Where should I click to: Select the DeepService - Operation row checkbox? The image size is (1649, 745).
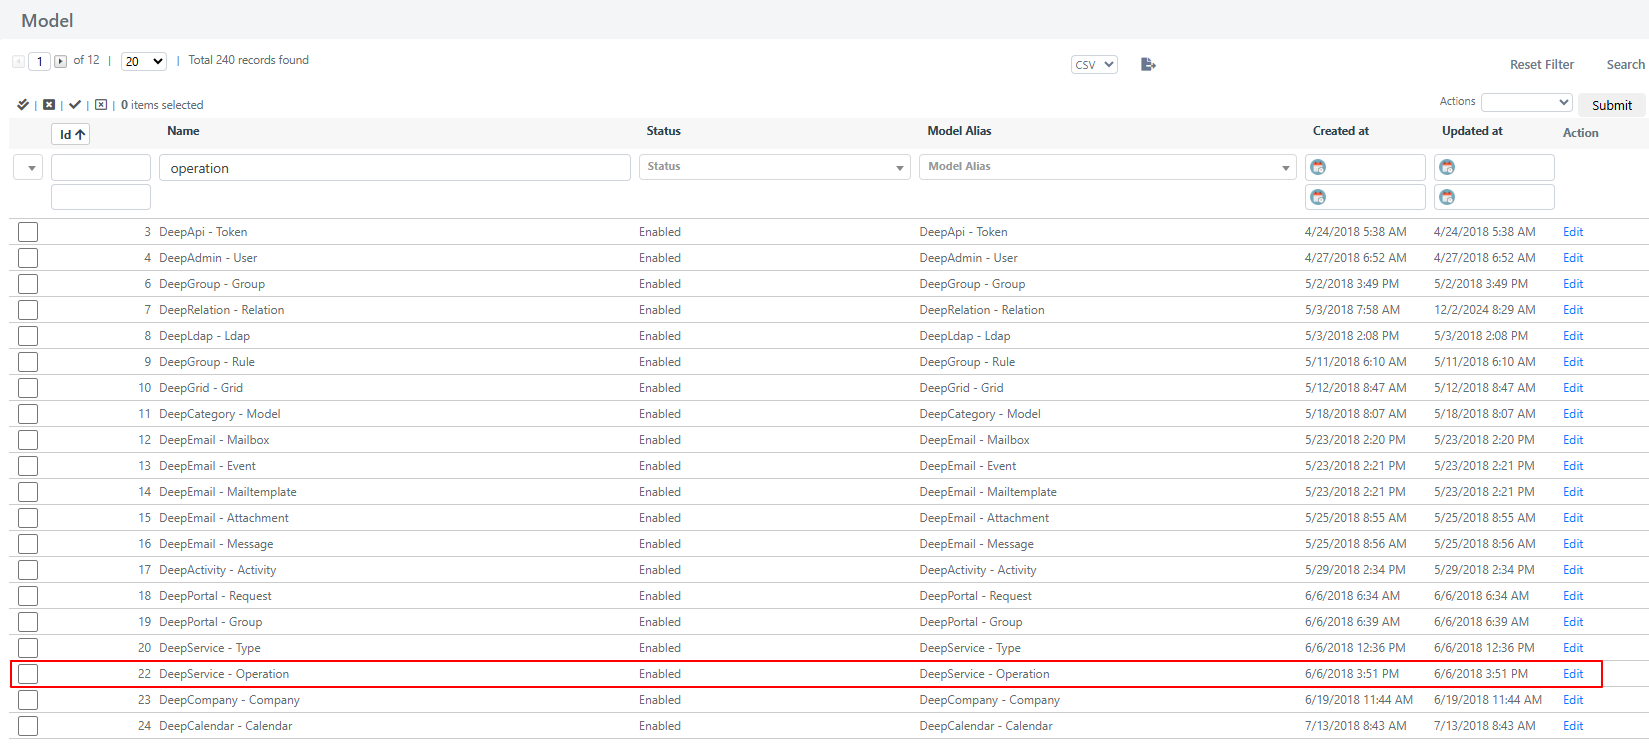28,674
